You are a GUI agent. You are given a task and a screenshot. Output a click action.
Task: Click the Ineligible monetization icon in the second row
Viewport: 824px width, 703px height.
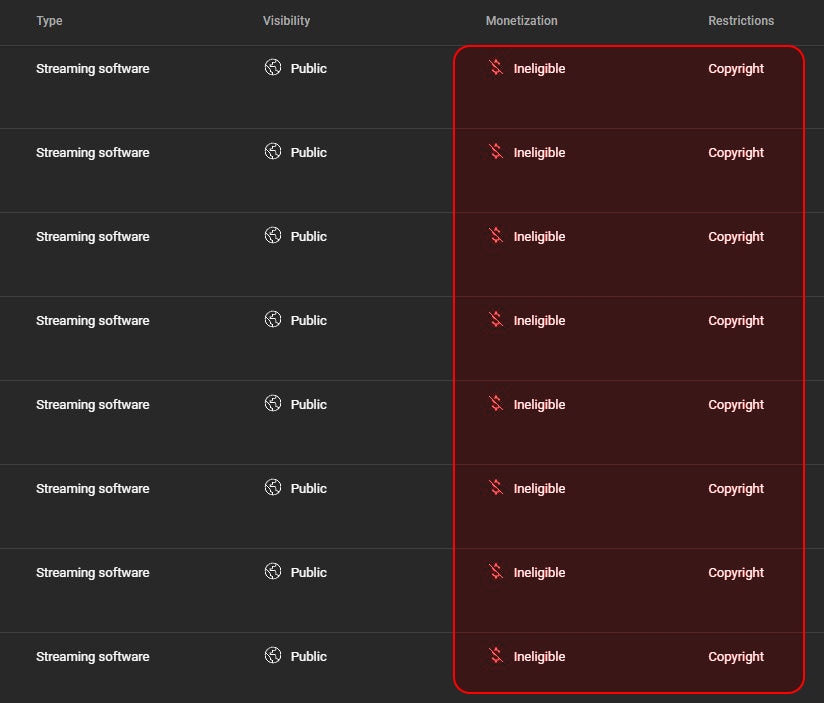click(x=495, y=152)
